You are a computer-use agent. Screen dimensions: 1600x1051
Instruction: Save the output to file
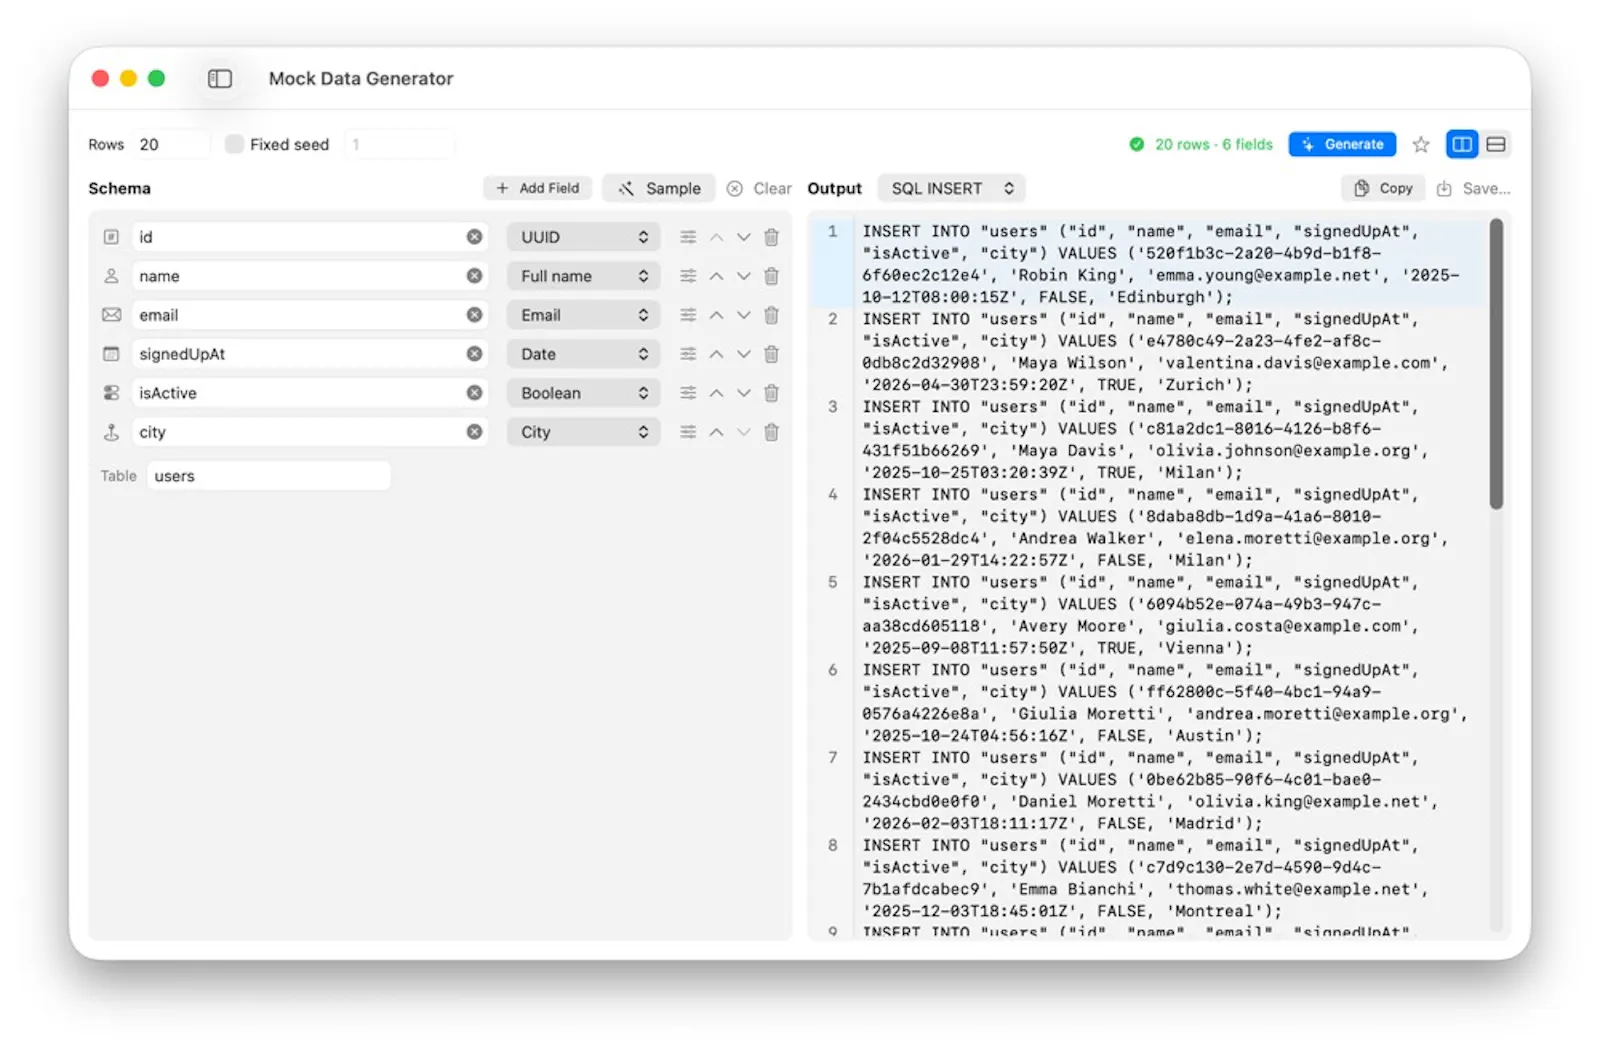[1473, 188]
